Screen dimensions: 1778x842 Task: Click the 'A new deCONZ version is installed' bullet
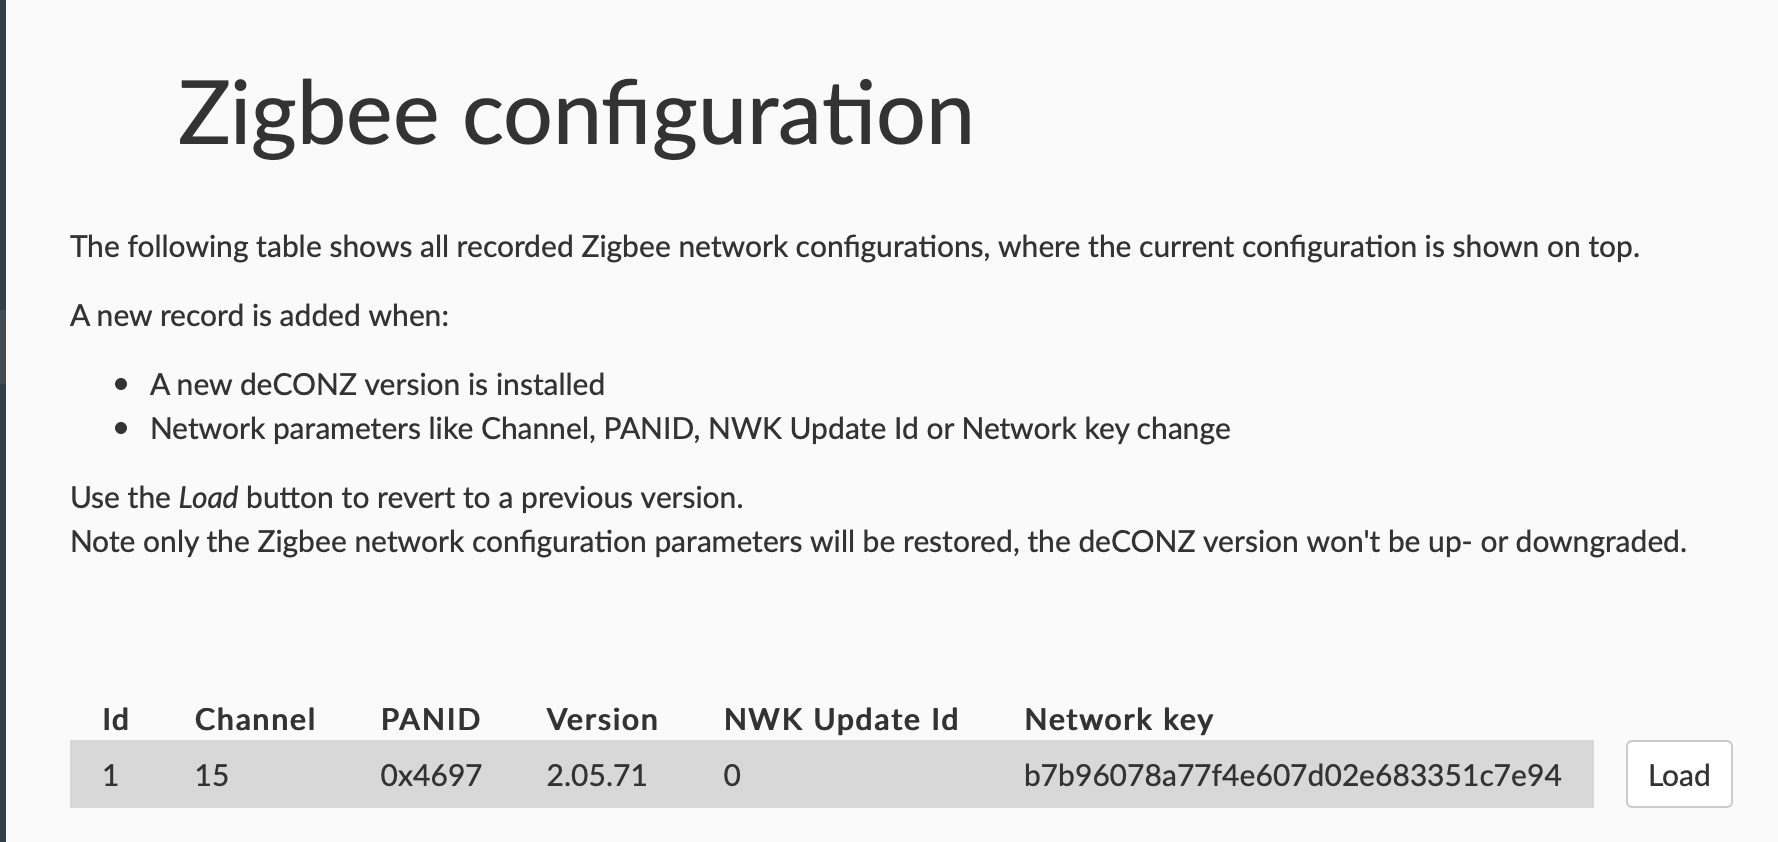(x=377, y=384)
